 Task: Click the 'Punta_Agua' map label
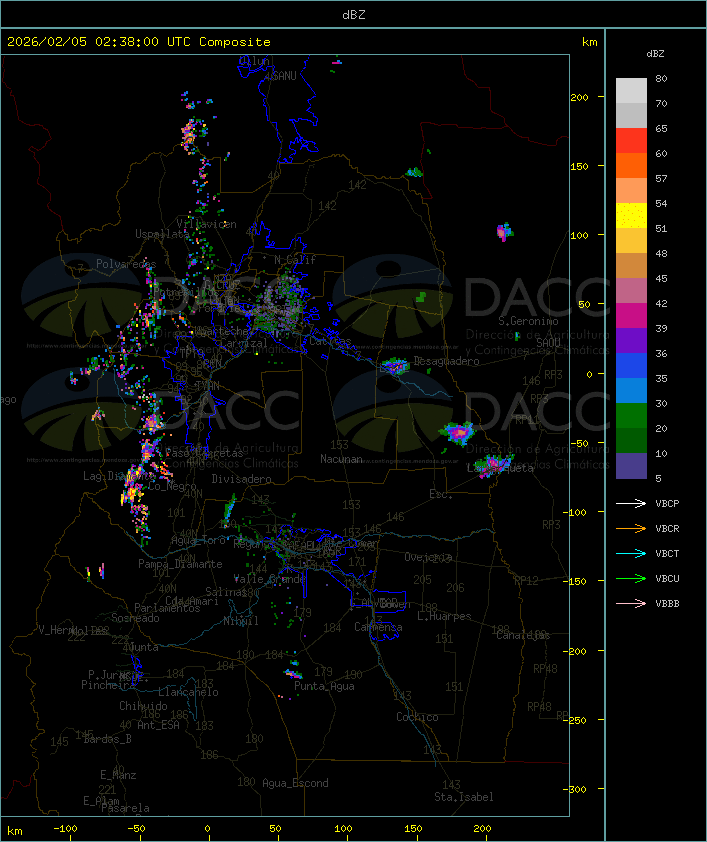(324, 686)
